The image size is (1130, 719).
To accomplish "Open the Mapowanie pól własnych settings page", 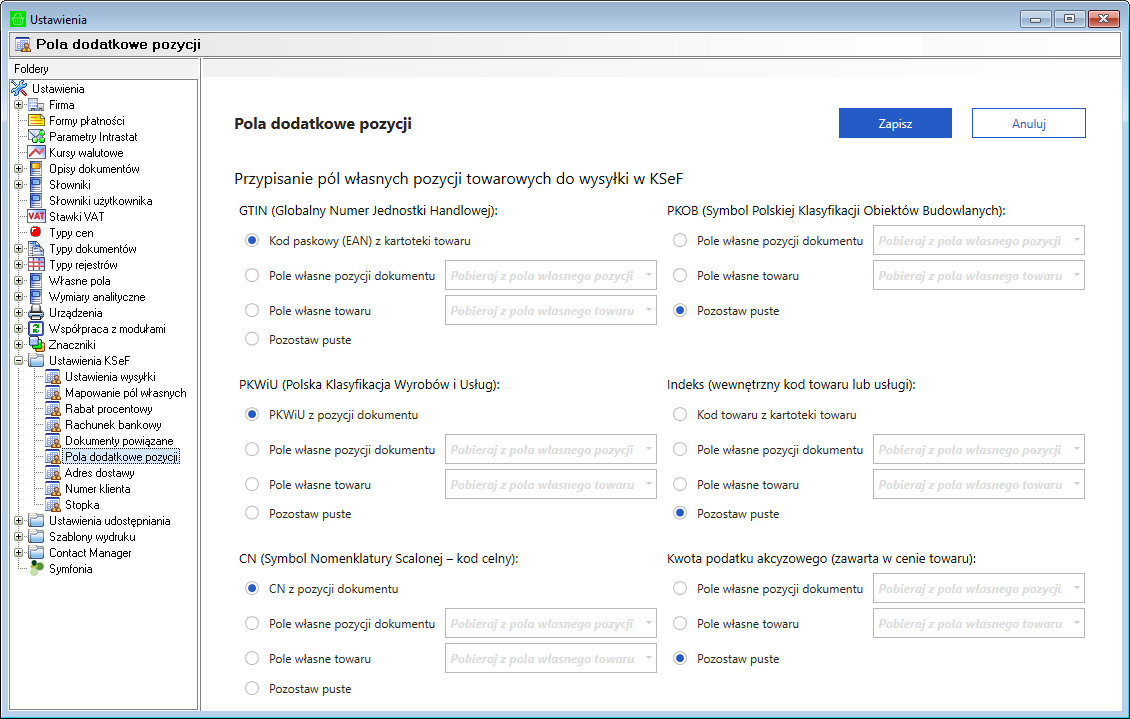I will 125,393.
